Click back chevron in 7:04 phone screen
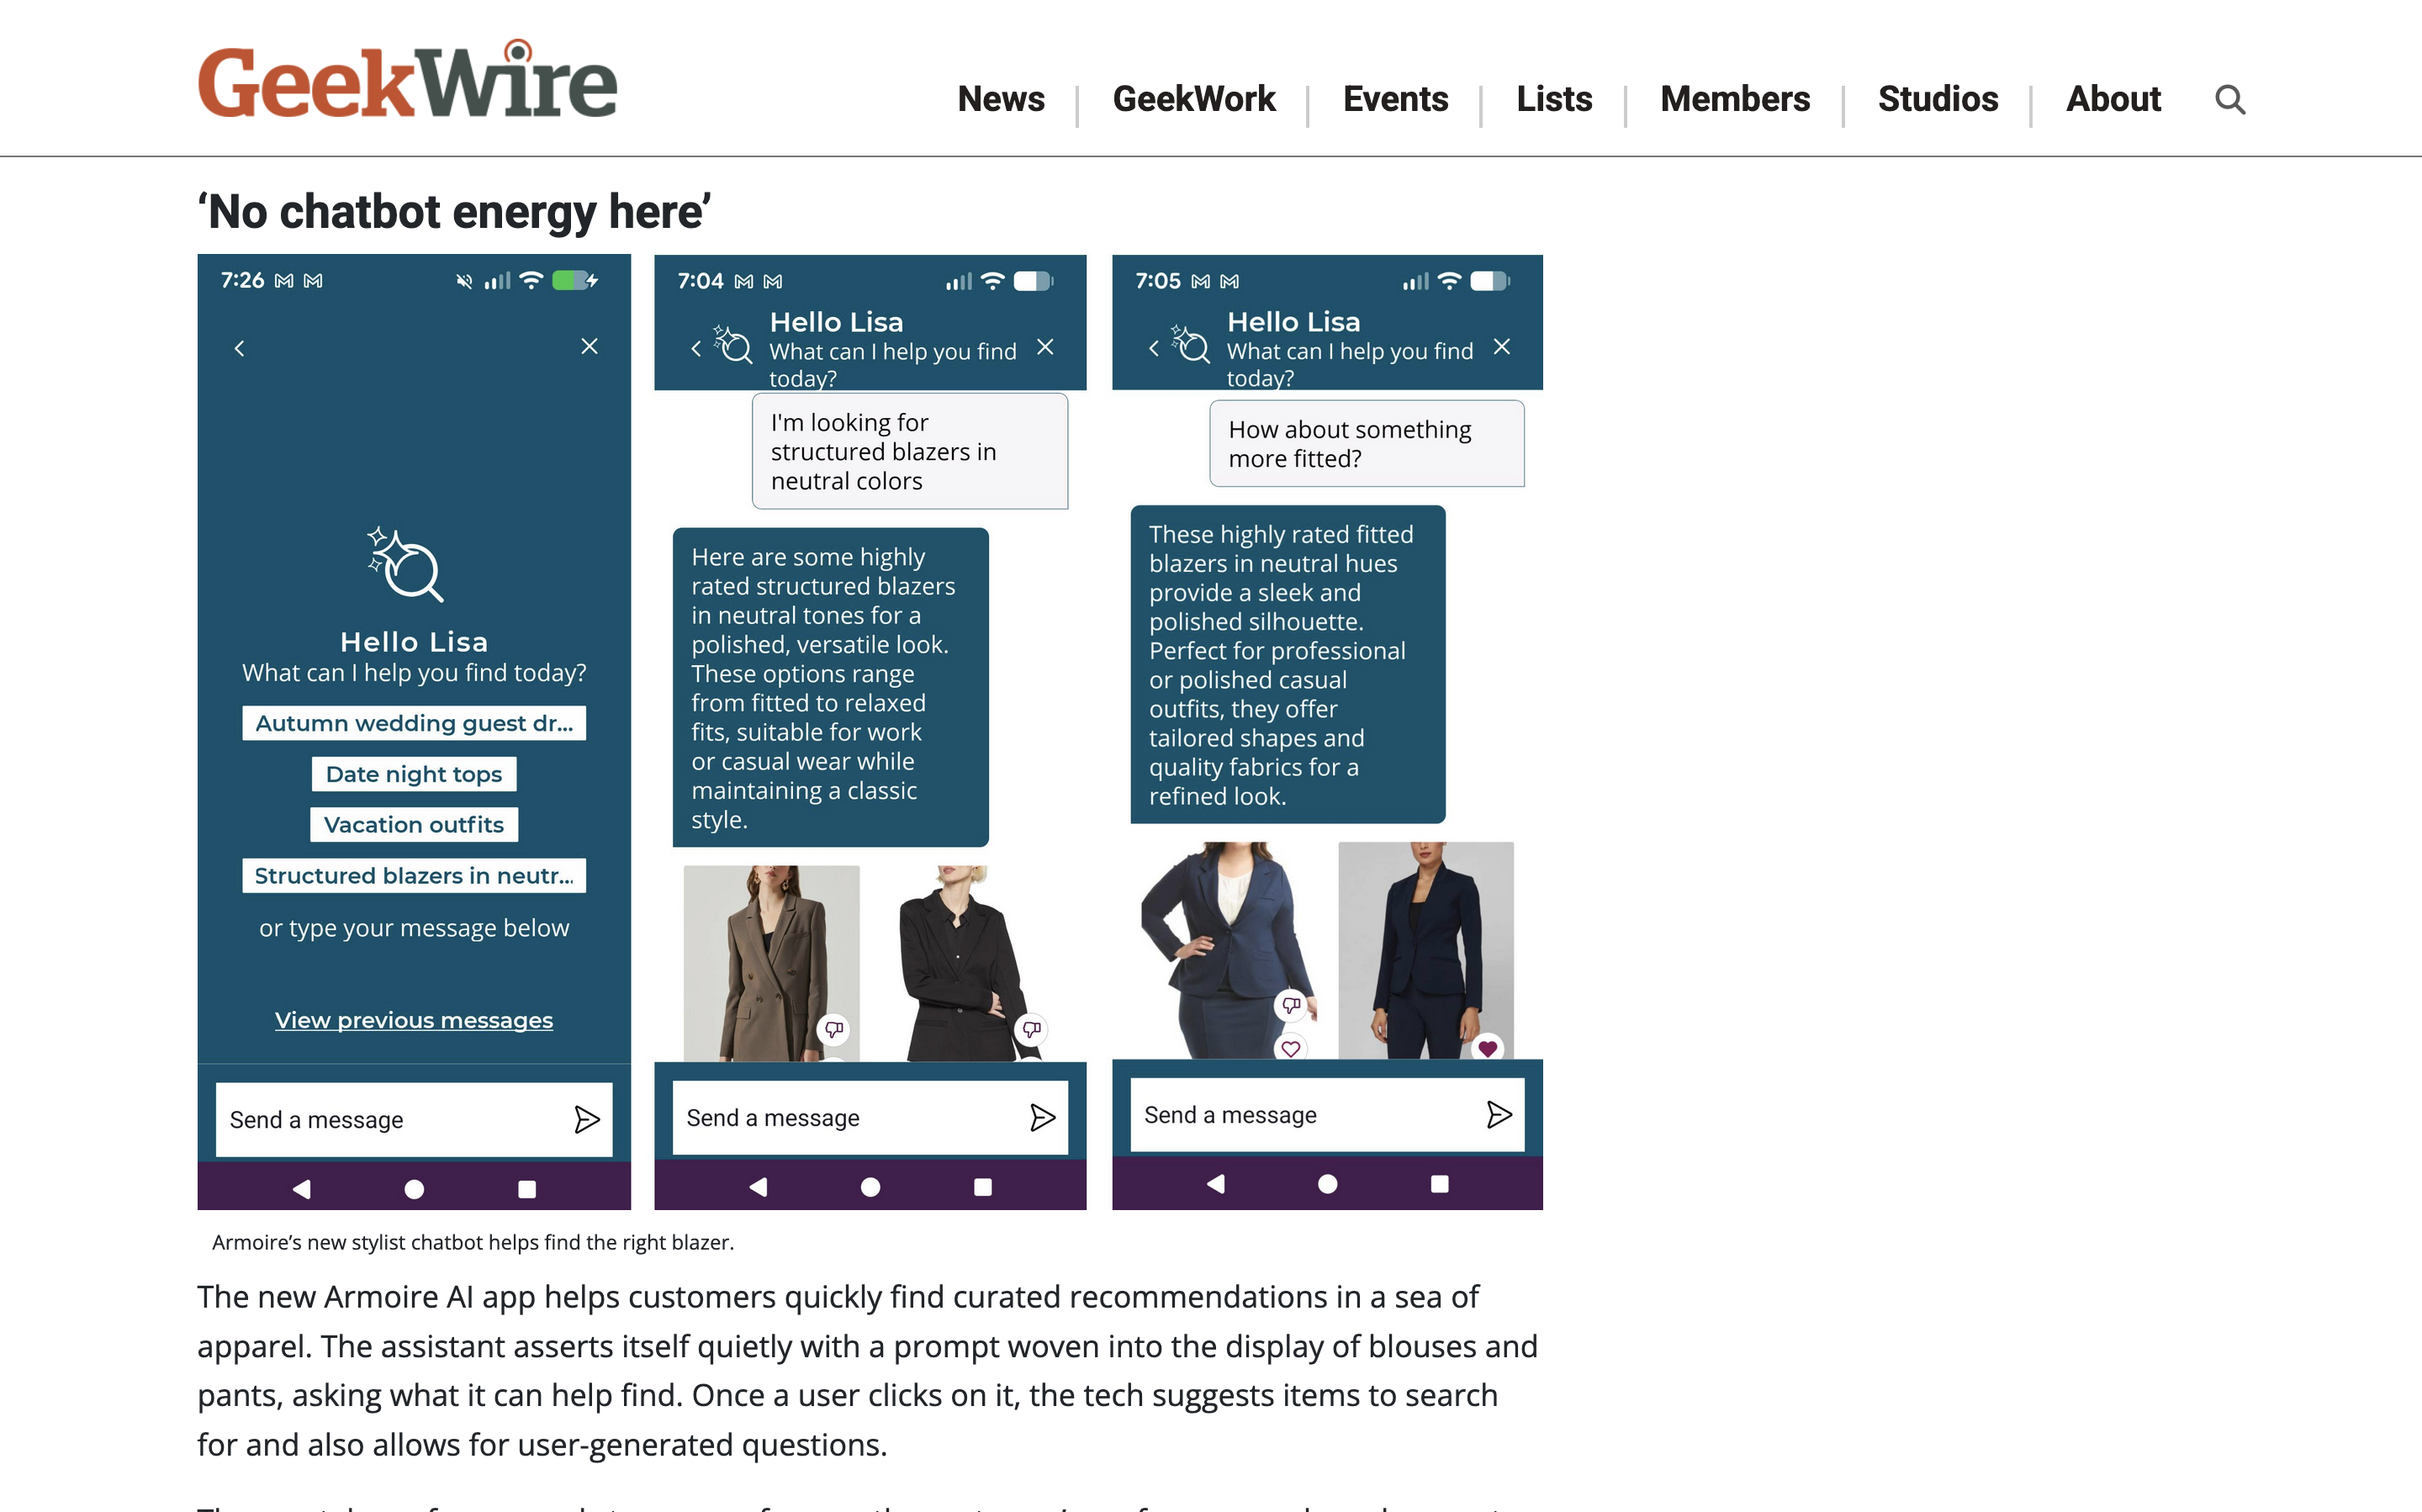Screen dimensions: 2422x1512 tap(696, 348)
